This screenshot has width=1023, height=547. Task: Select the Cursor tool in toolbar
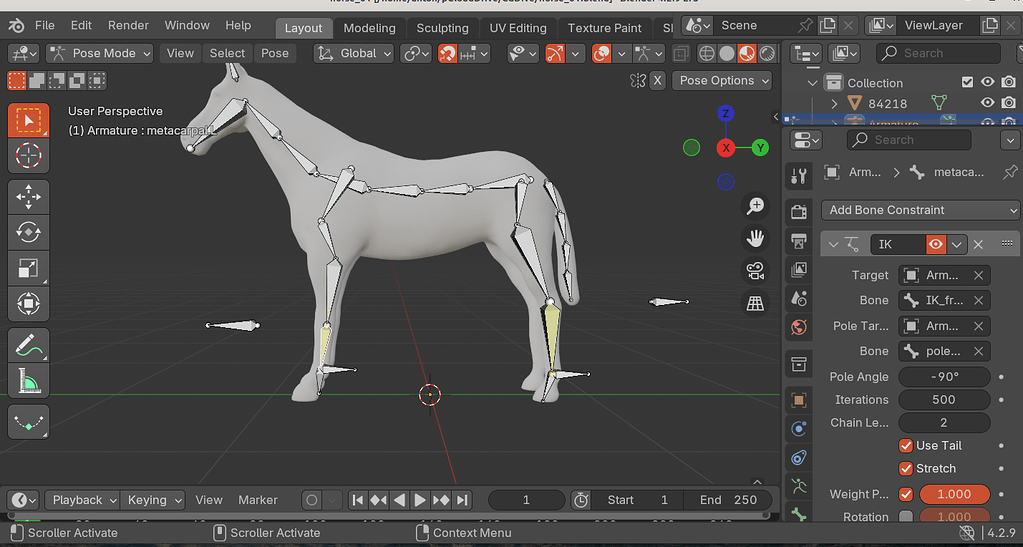click(28, 155)
